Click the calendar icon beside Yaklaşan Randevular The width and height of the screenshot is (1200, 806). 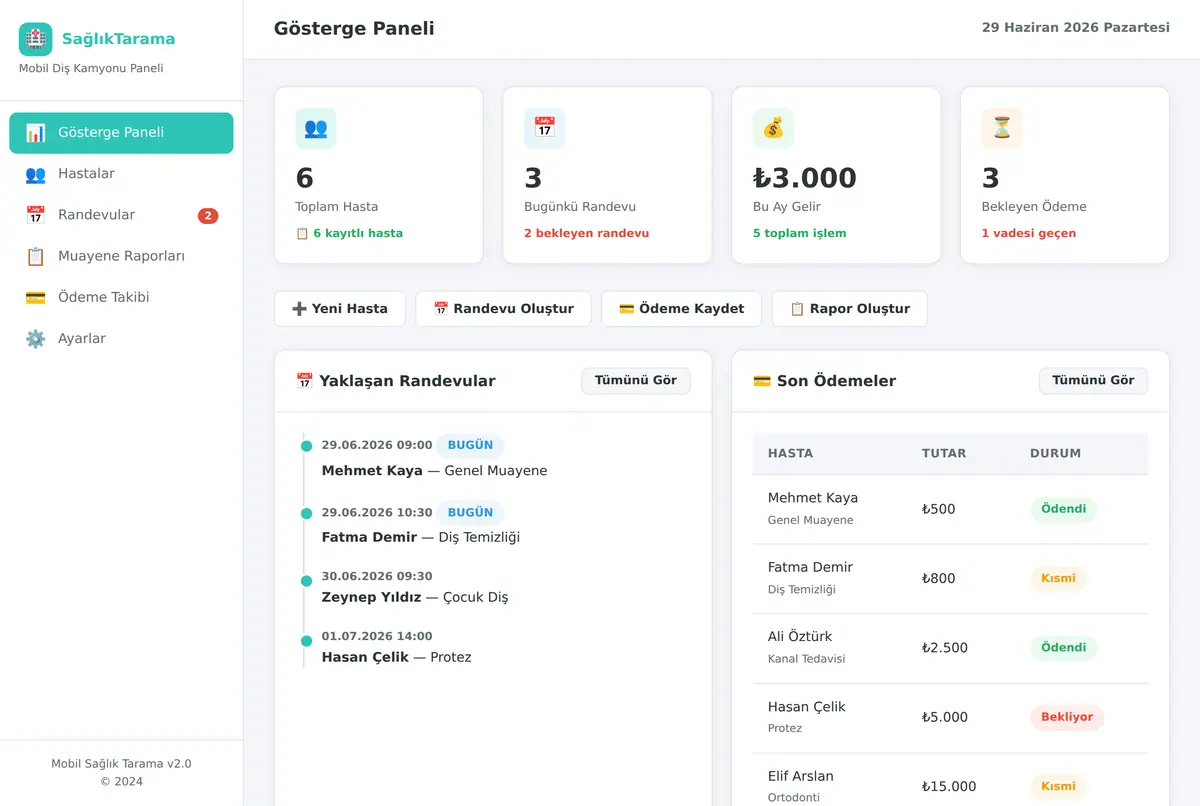coord(305,381)
